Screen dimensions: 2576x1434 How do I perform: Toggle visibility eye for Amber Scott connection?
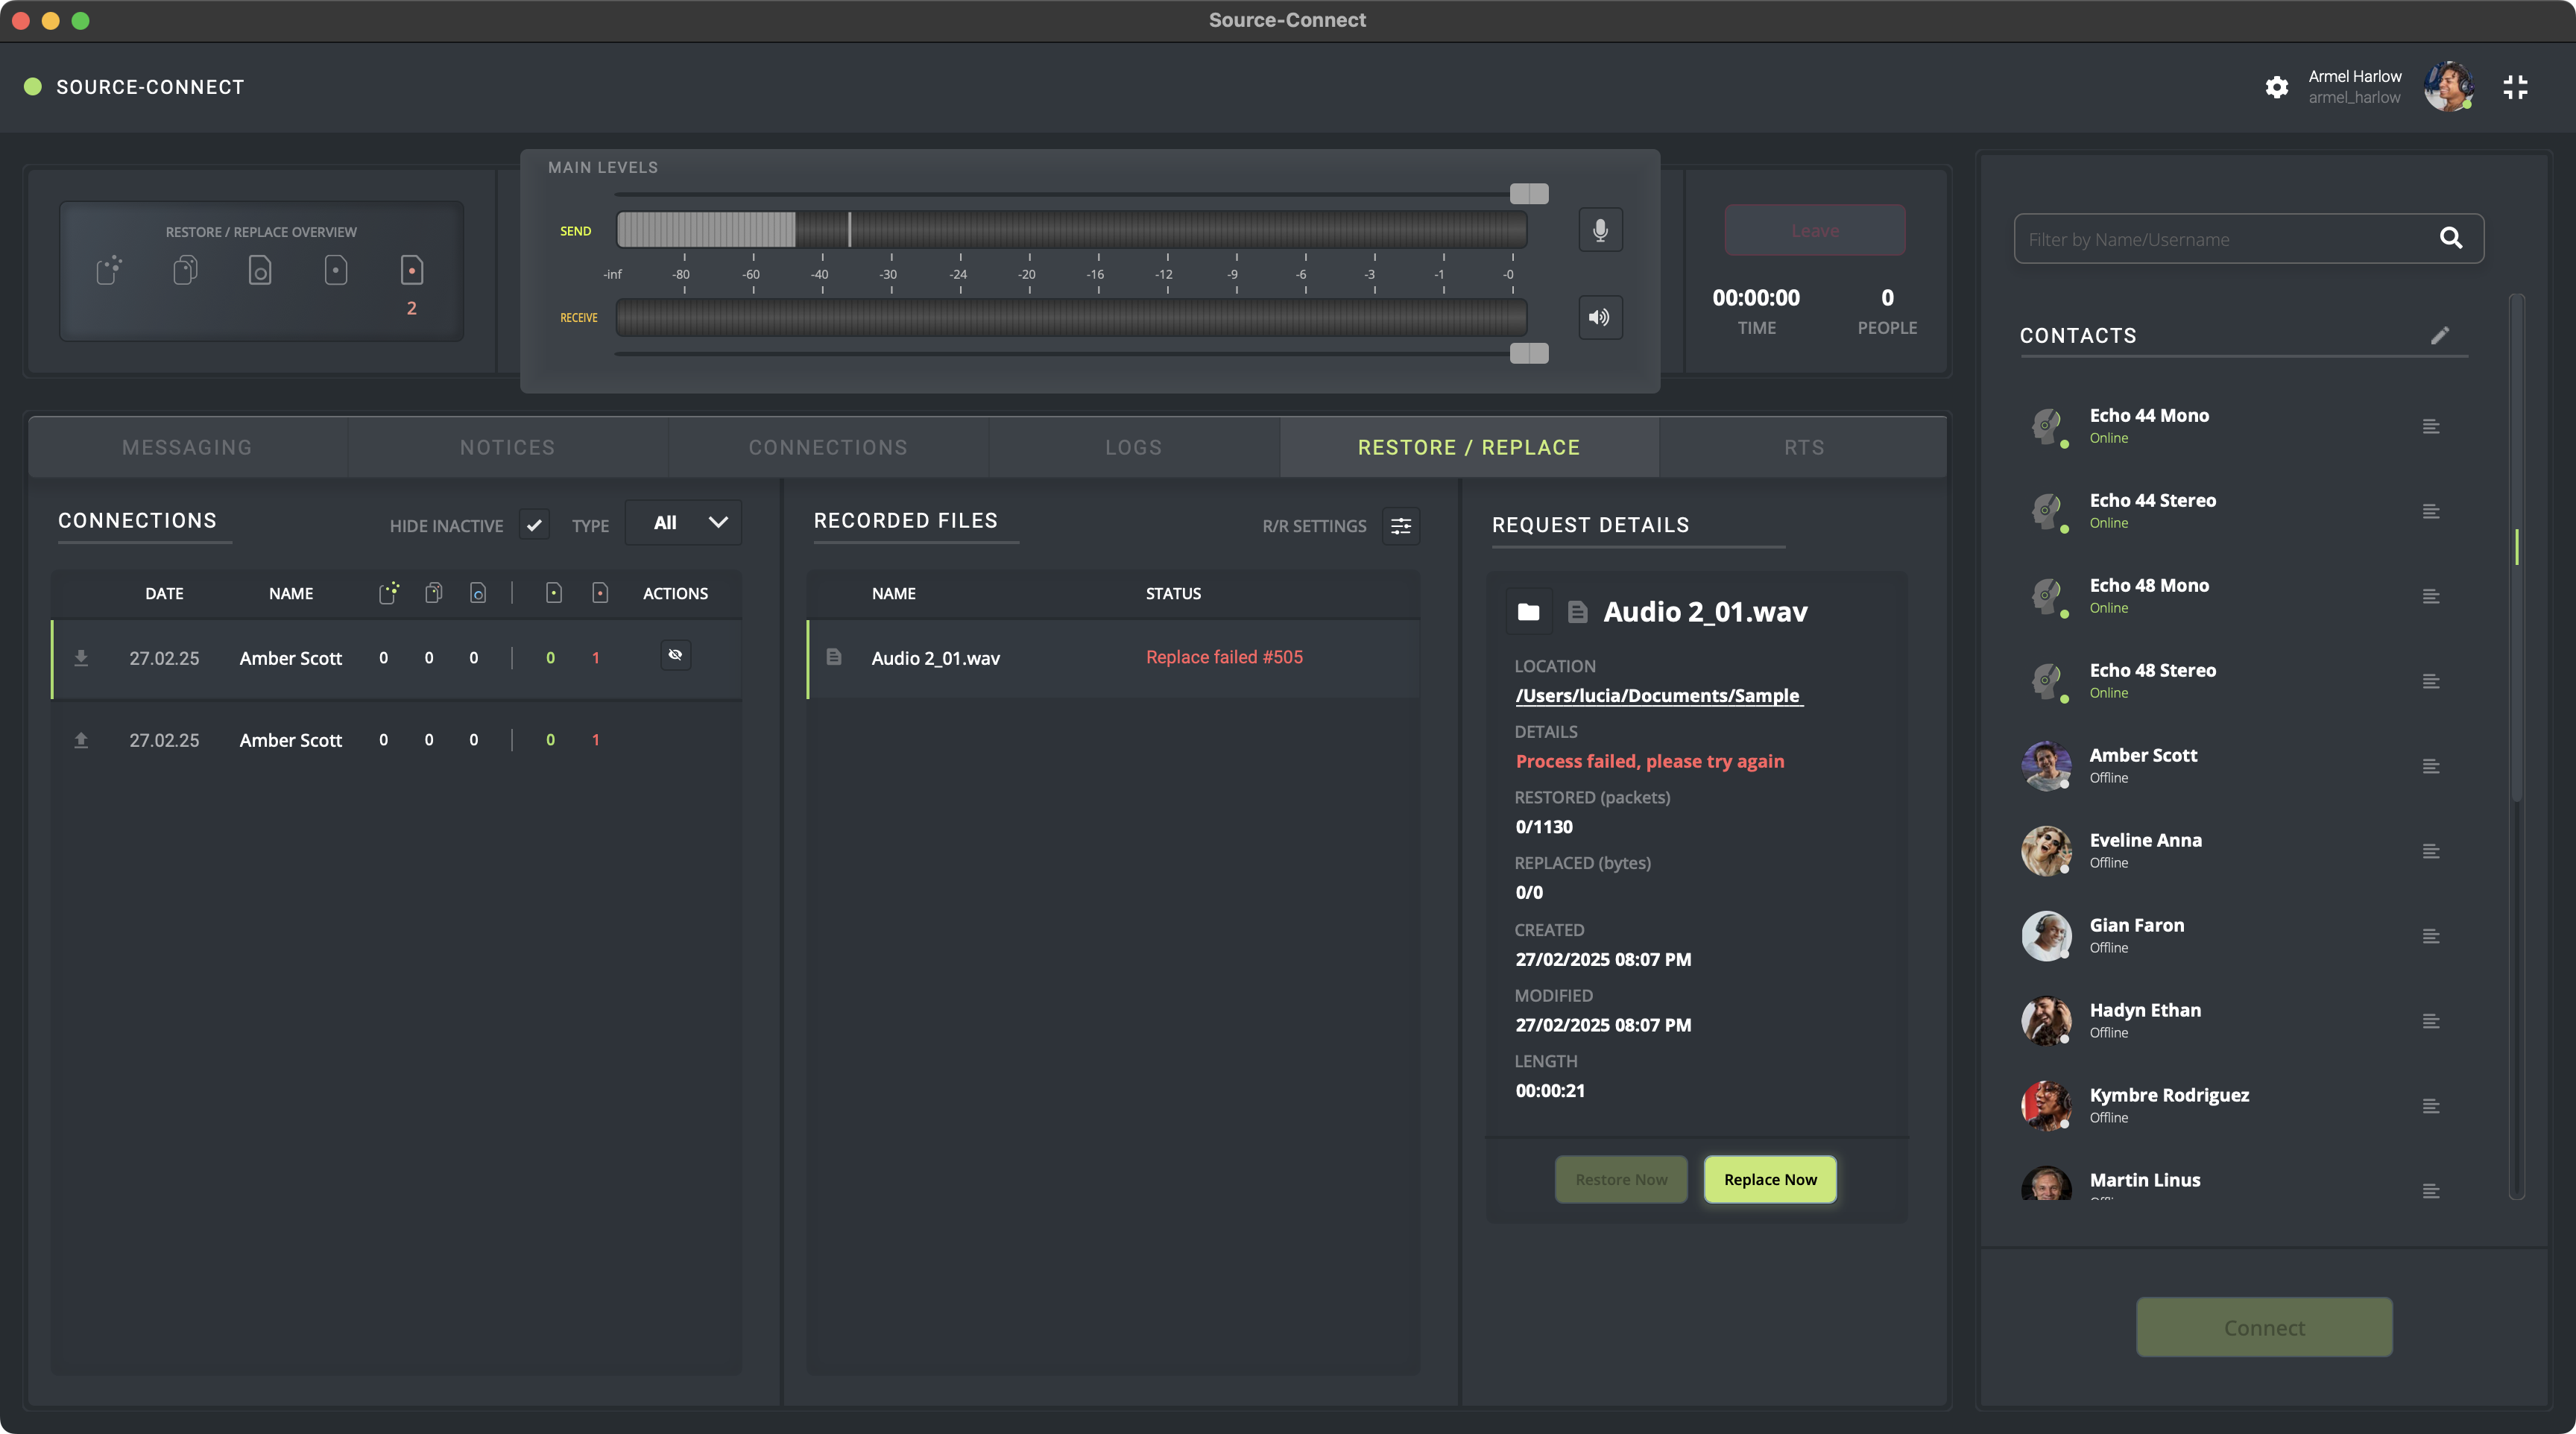tap(675, 655)
